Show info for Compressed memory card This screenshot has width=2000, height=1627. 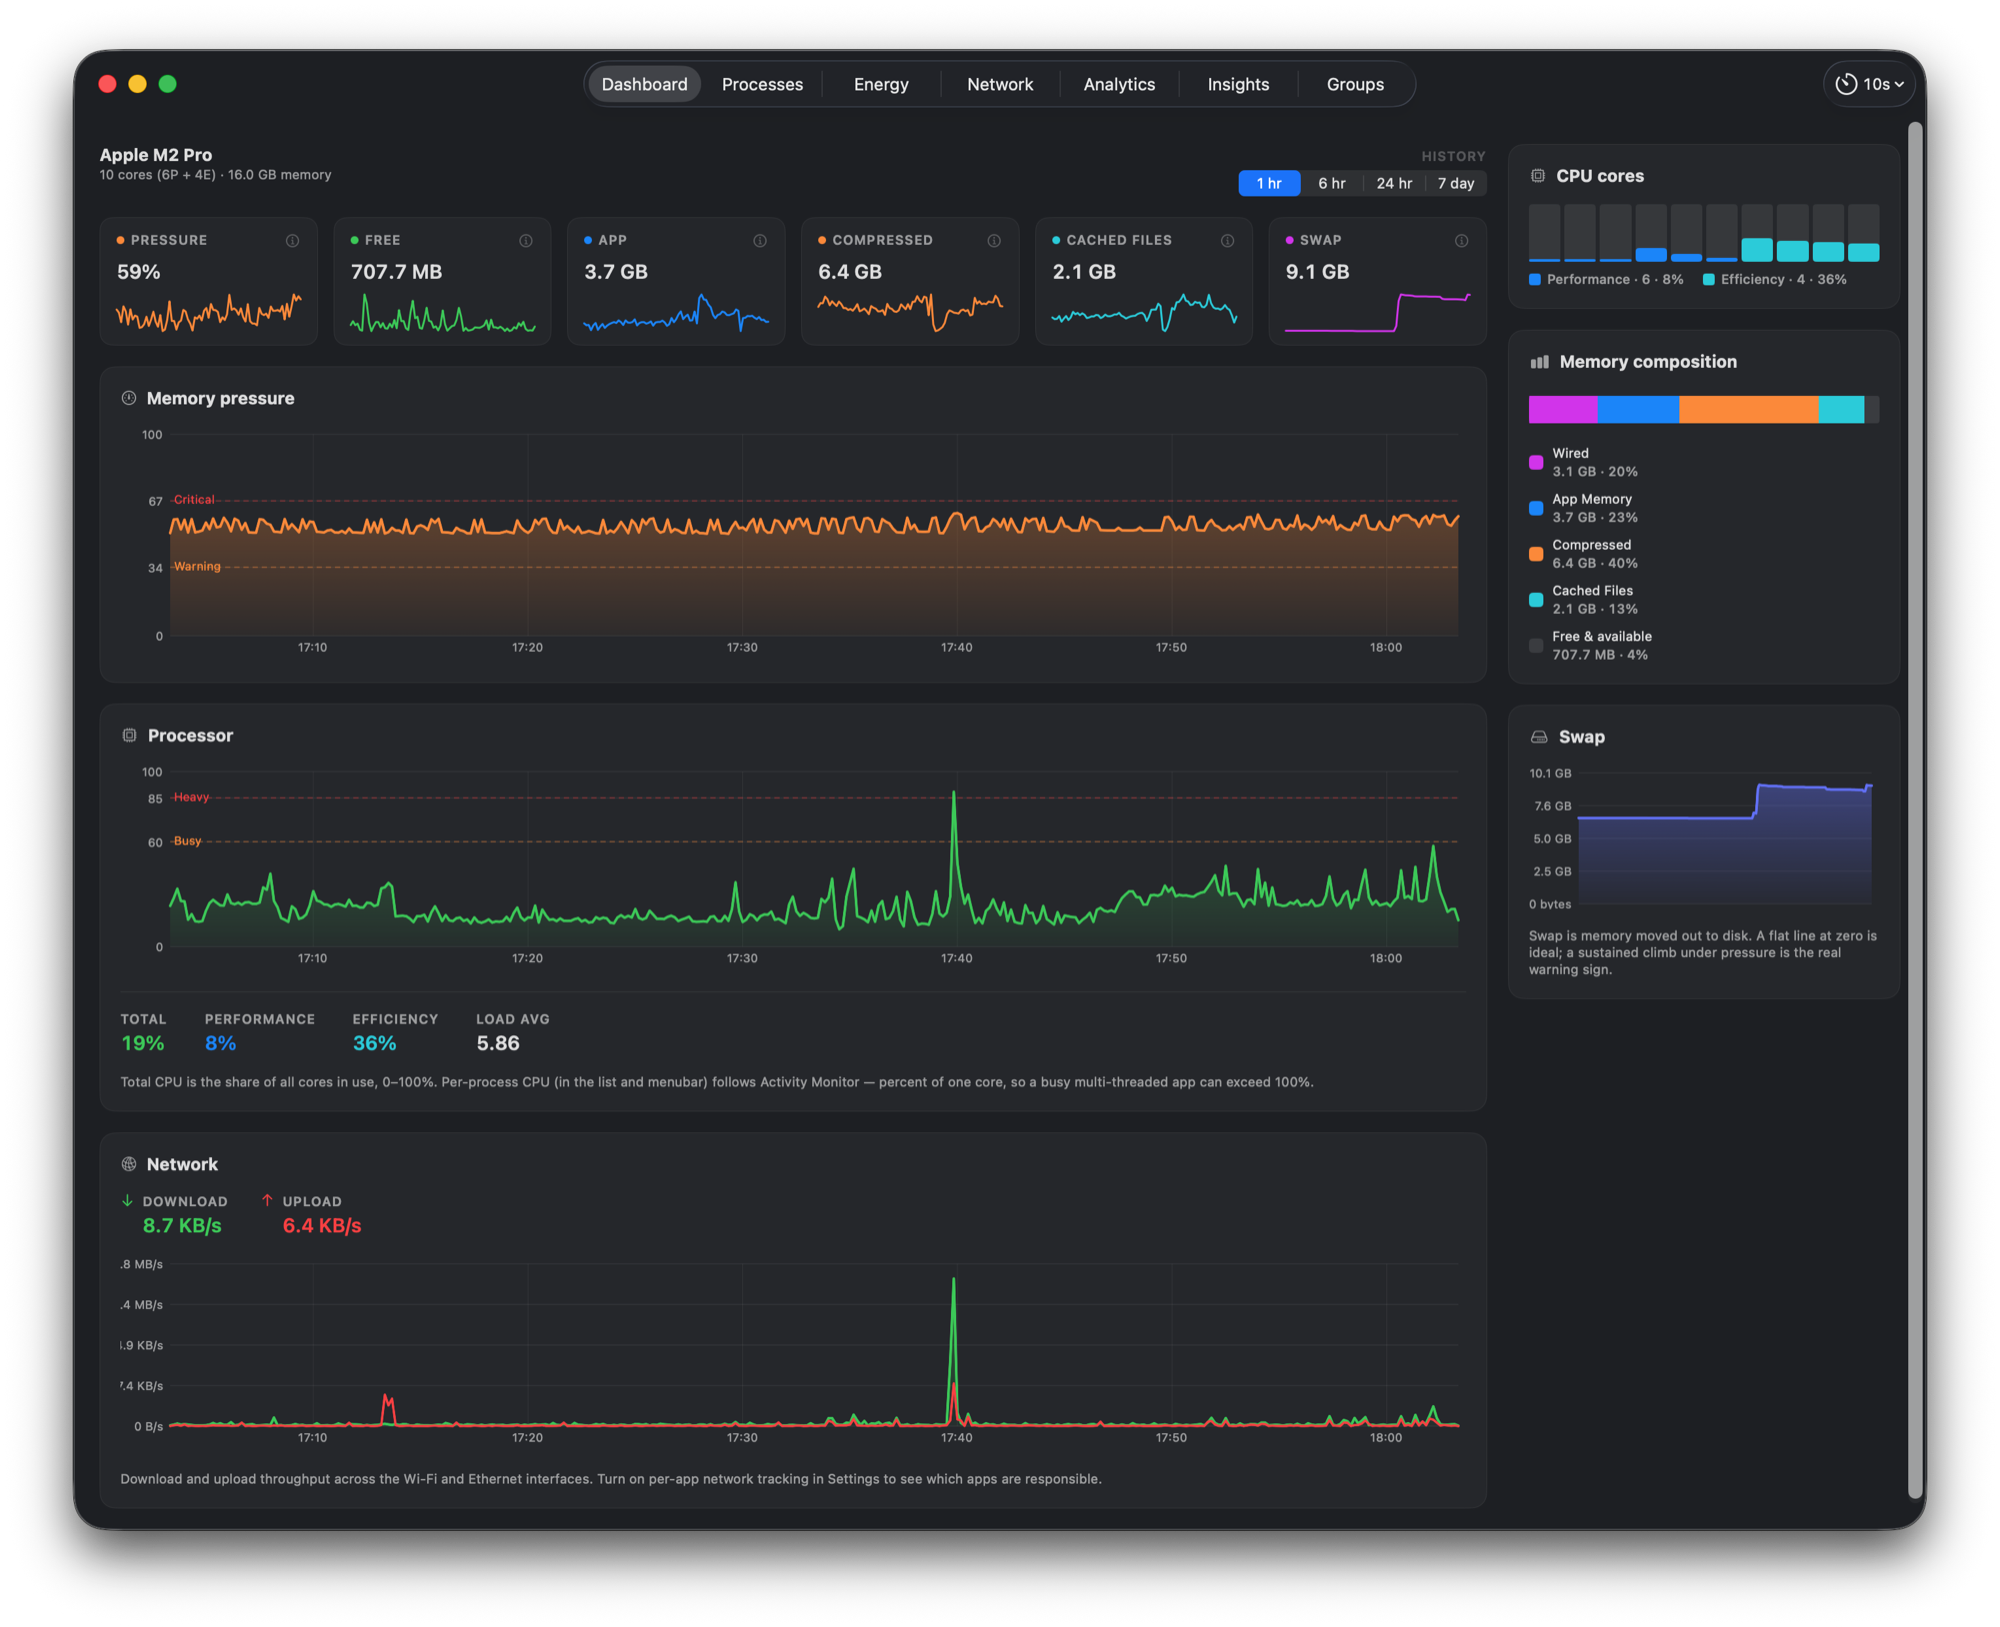click(x=994, y=241)
